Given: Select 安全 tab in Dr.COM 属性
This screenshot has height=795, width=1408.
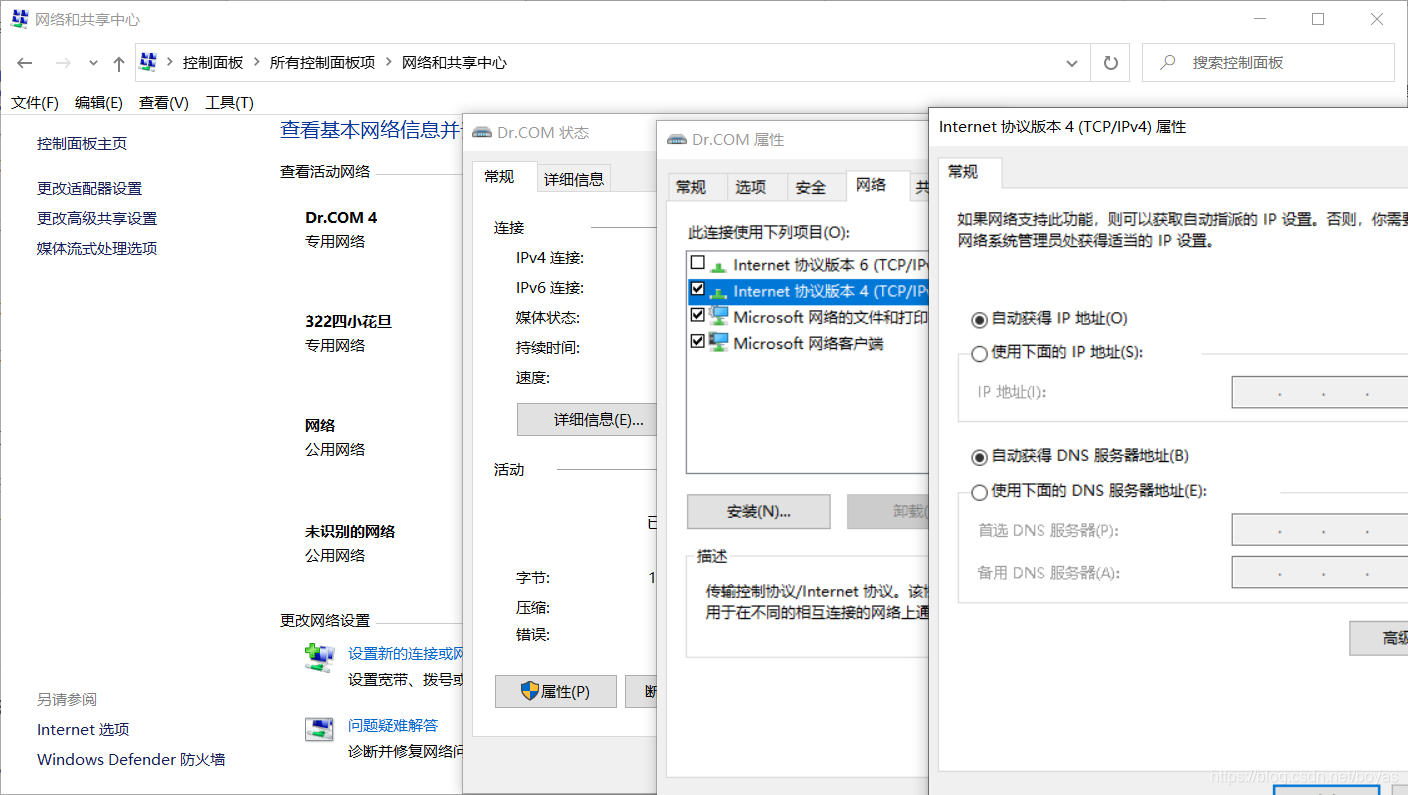Looking at the screenshot, I should (x=811, y=187).
